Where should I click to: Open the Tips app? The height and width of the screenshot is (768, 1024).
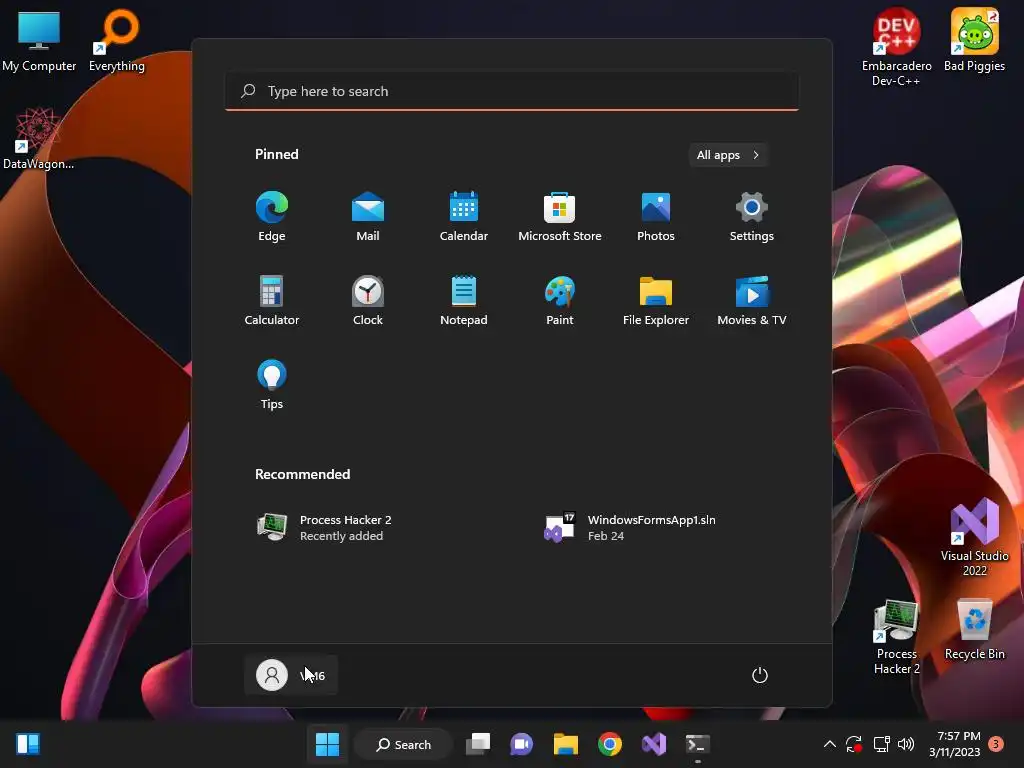coord(272,385)
